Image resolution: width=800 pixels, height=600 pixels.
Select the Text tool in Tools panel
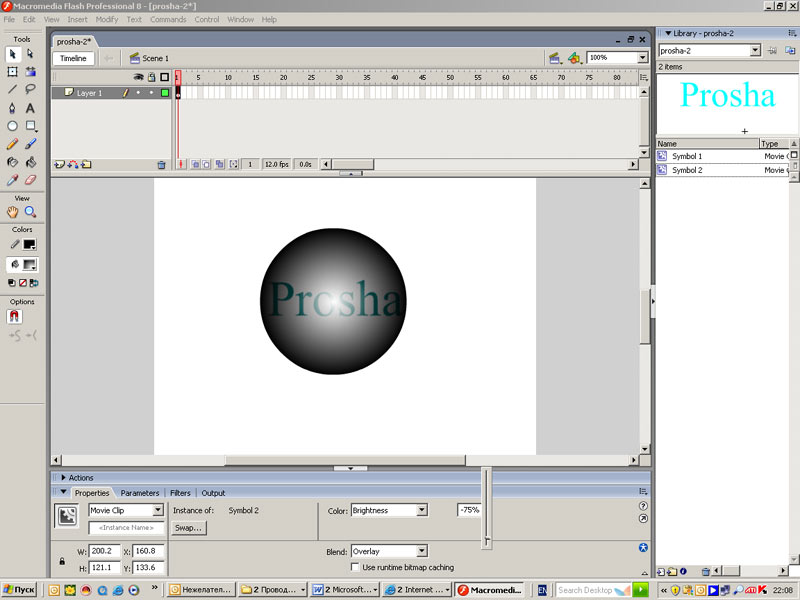[x=30, y=107]
